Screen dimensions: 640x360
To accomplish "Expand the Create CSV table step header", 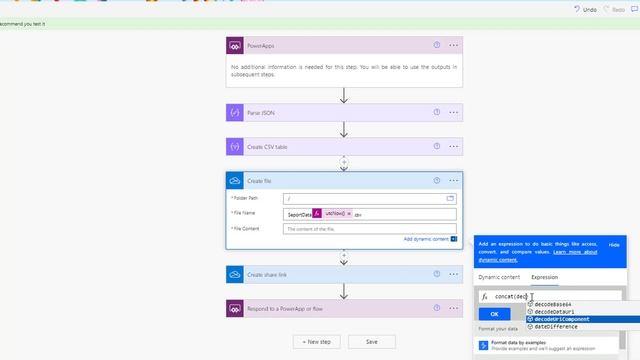I will [344, 147].
